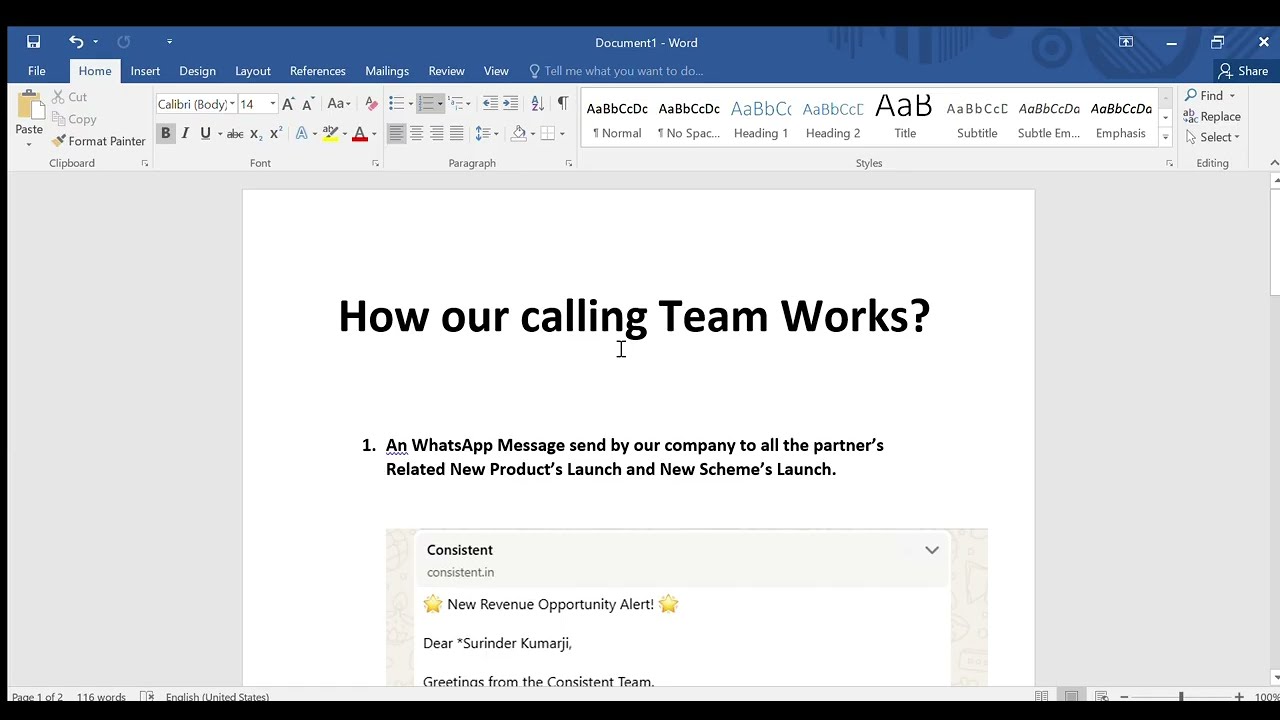
Task: Save the document with the floppy icon
Action: [33, 42]
